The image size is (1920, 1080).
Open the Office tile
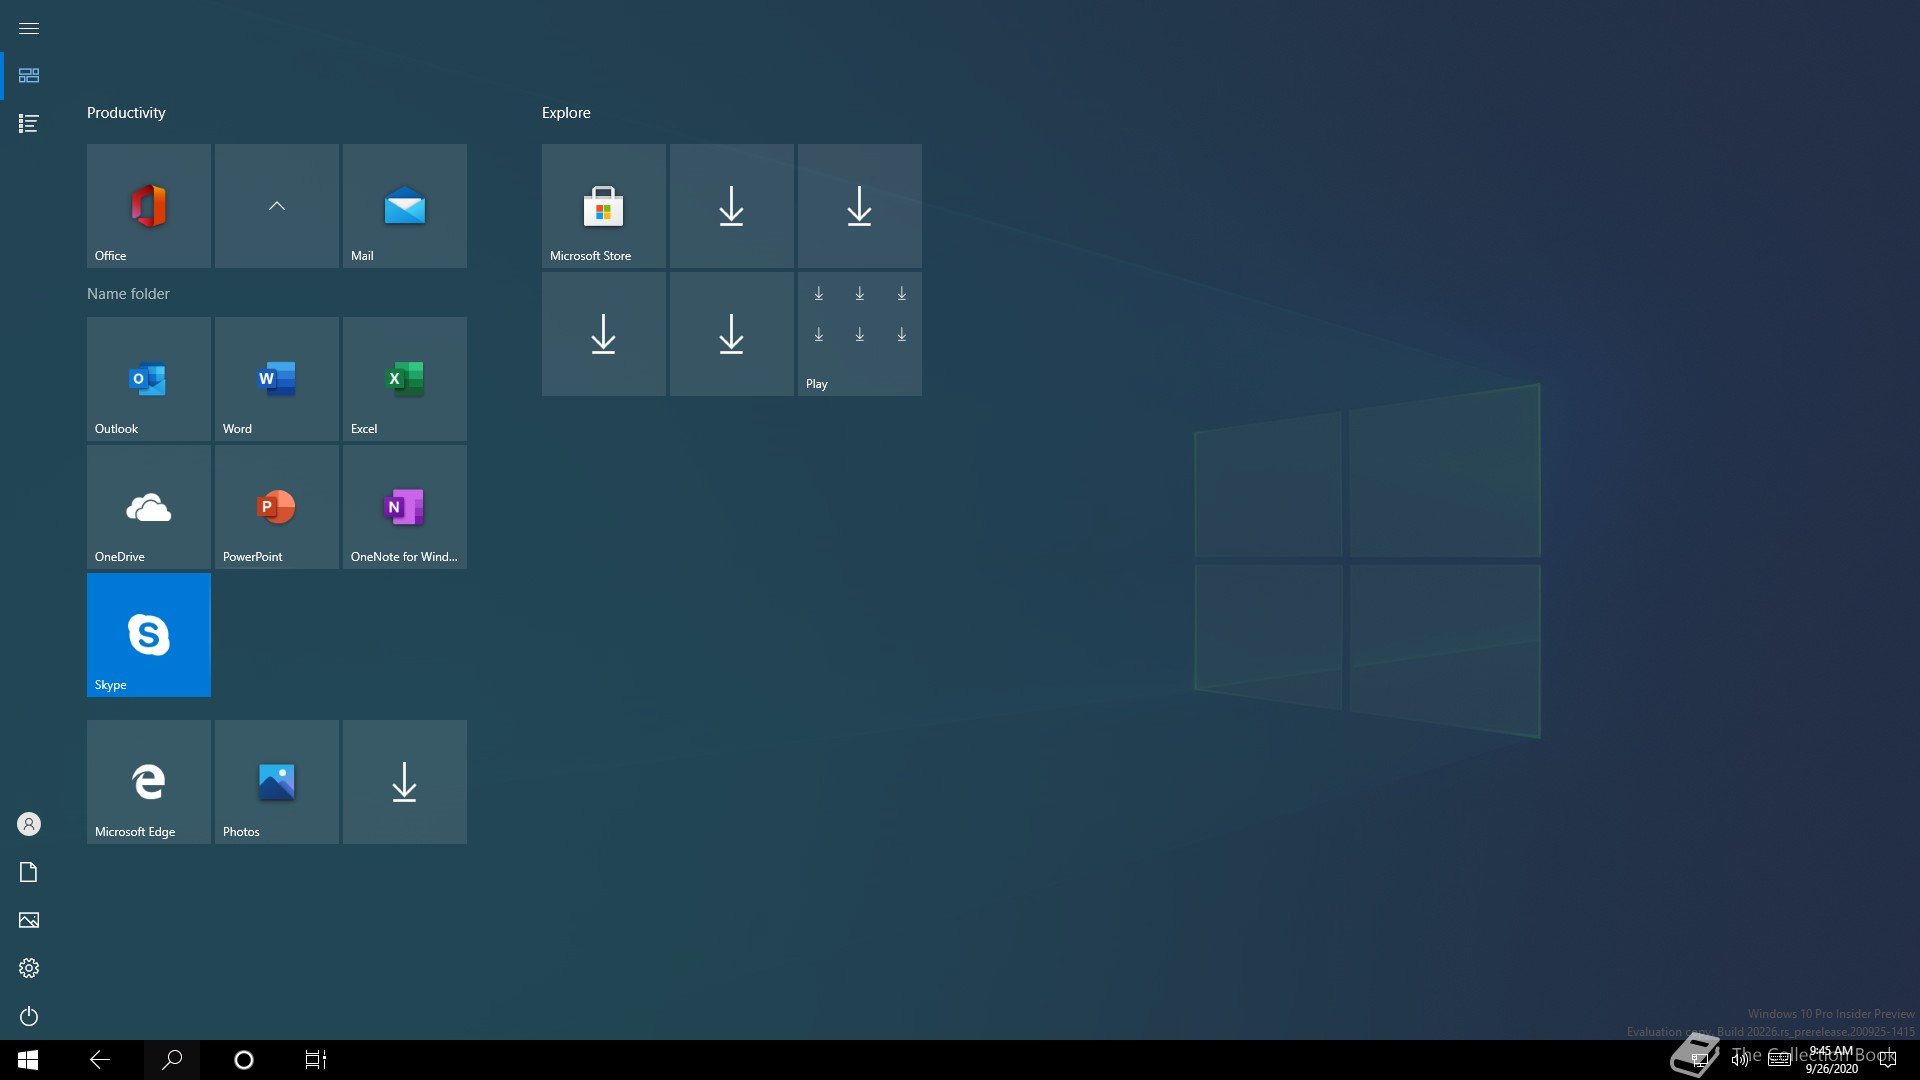click(x=148, y=205)
